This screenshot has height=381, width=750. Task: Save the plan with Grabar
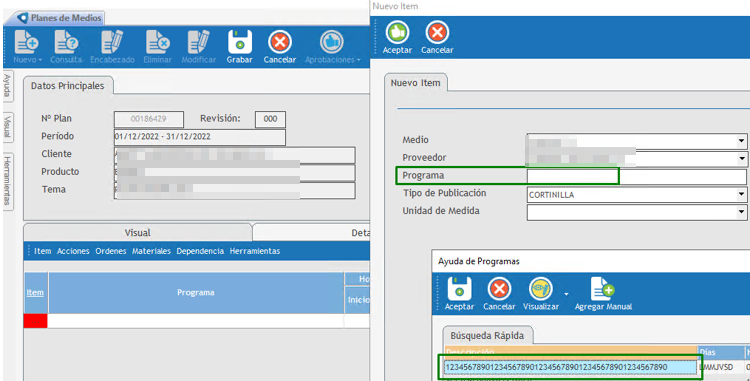(240, 47)
